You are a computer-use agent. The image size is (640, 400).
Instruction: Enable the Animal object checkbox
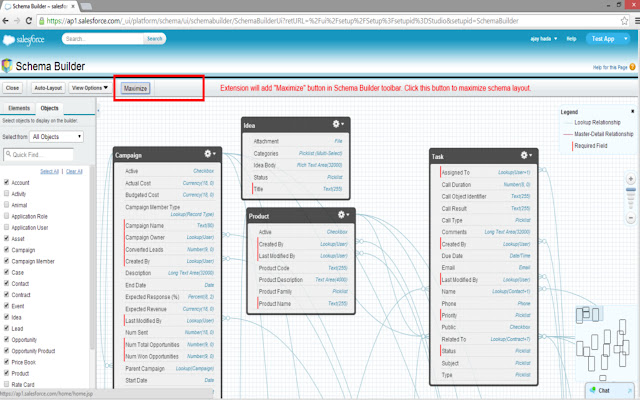(7, 204)
